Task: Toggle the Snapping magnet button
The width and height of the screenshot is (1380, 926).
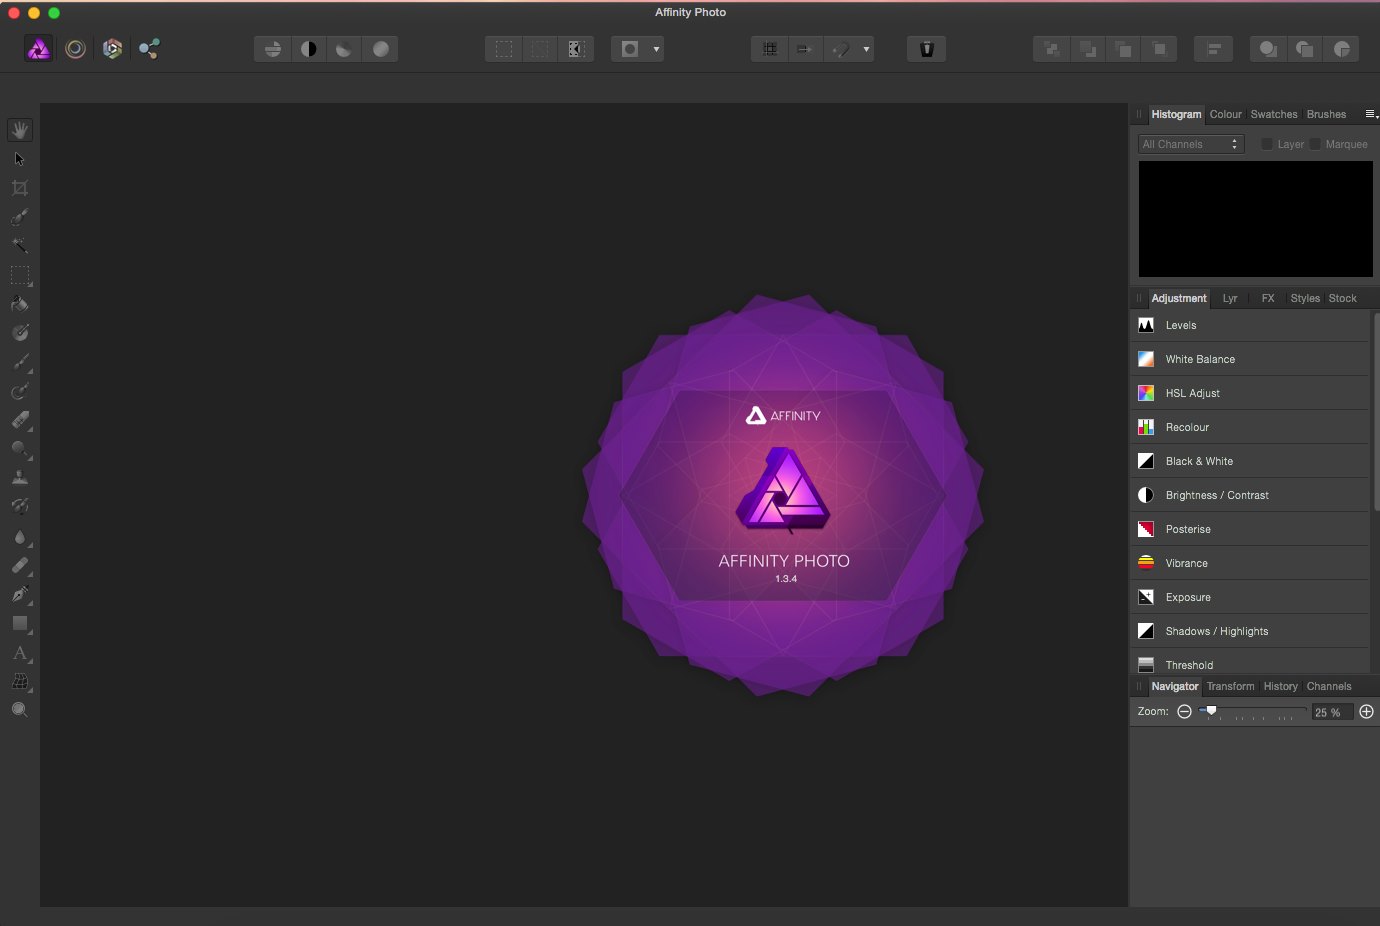Action: (841, 49)
